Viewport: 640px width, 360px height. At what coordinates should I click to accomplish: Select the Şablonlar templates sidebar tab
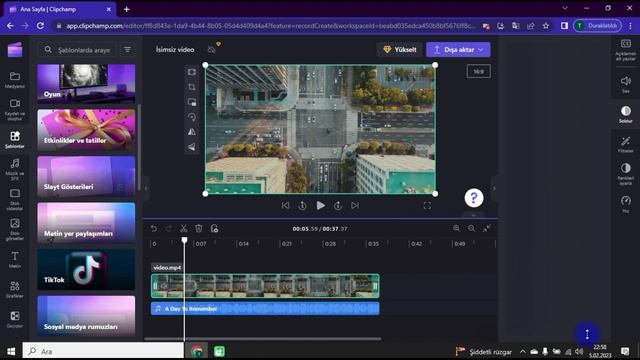click(15, 140)
